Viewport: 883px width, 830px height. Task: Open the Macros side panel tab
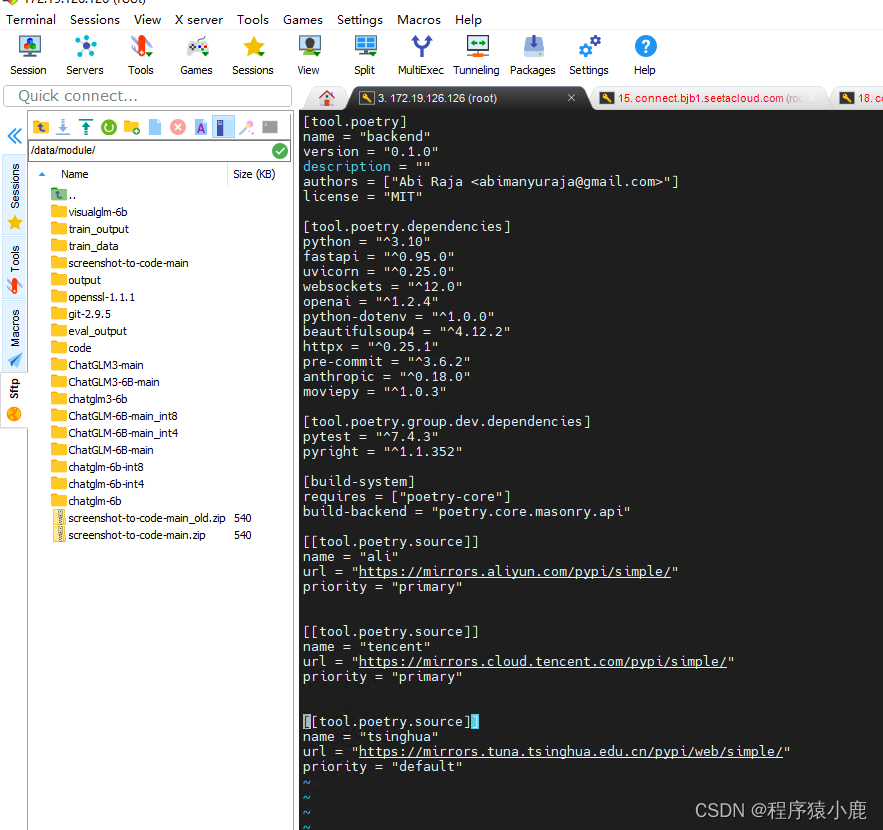[15, 337]
